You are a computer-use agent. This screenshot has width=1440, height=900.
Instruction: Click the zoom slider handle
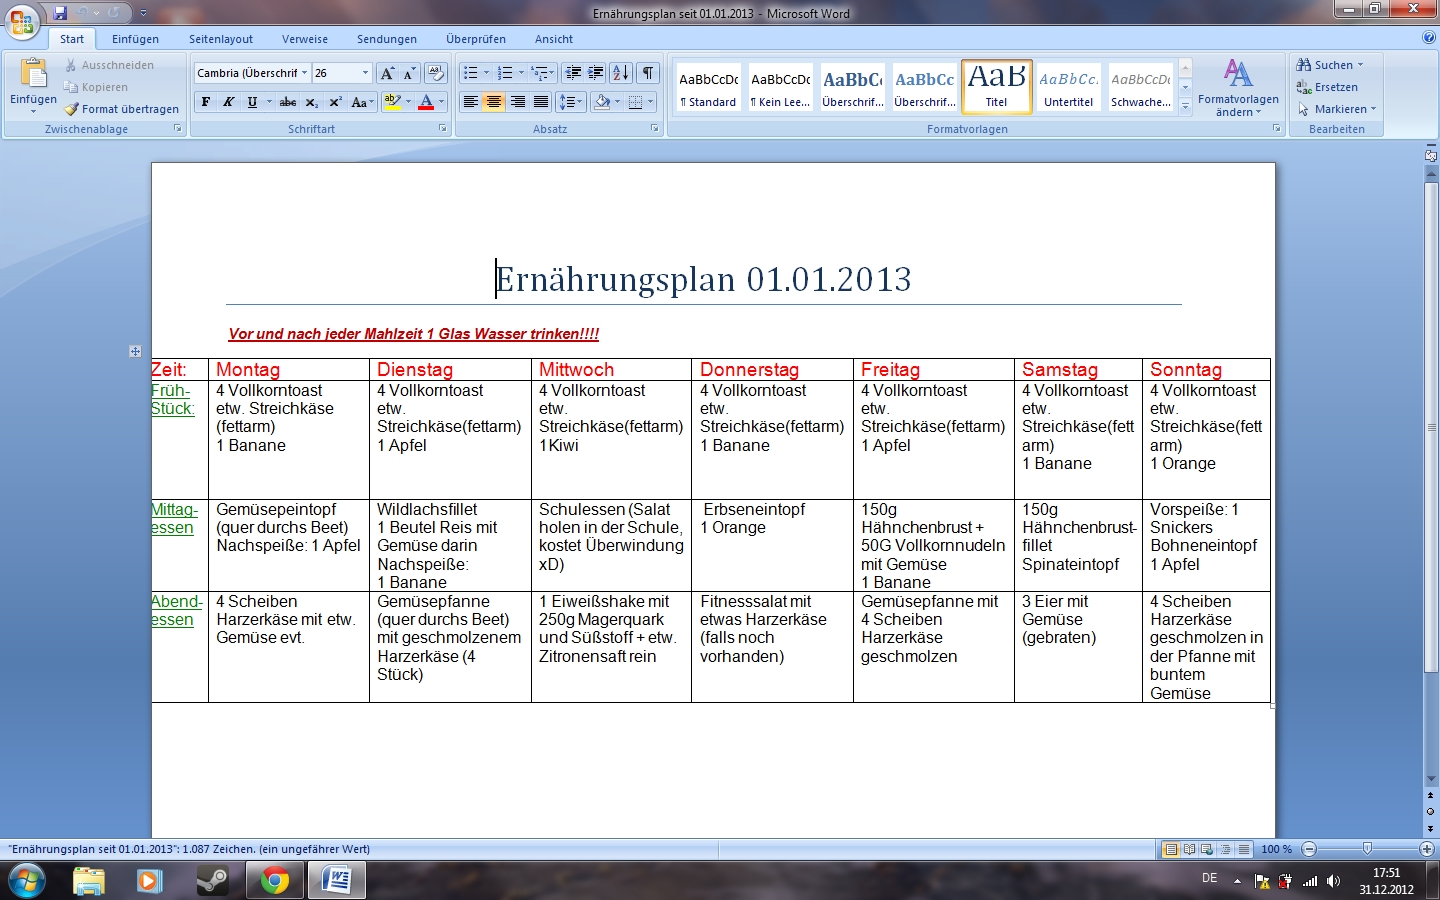coord(1367,849)
